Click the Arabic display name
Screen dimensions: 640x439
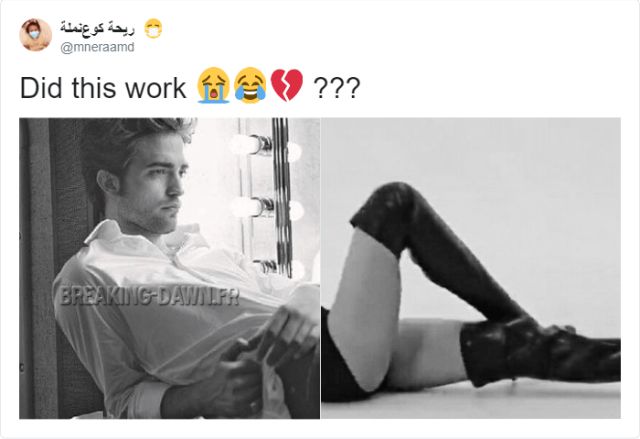pyautogui.click(x=97, y=27)
